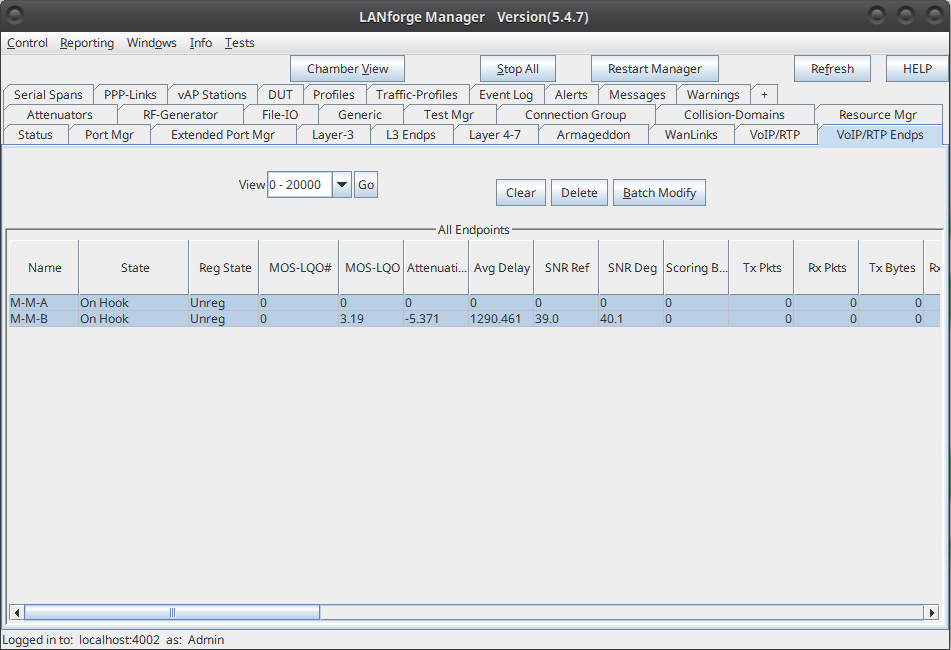The height and width of the screenshot is (650, 951).
Task: Open the Reporting menu
Action: [x=87, y=43]
